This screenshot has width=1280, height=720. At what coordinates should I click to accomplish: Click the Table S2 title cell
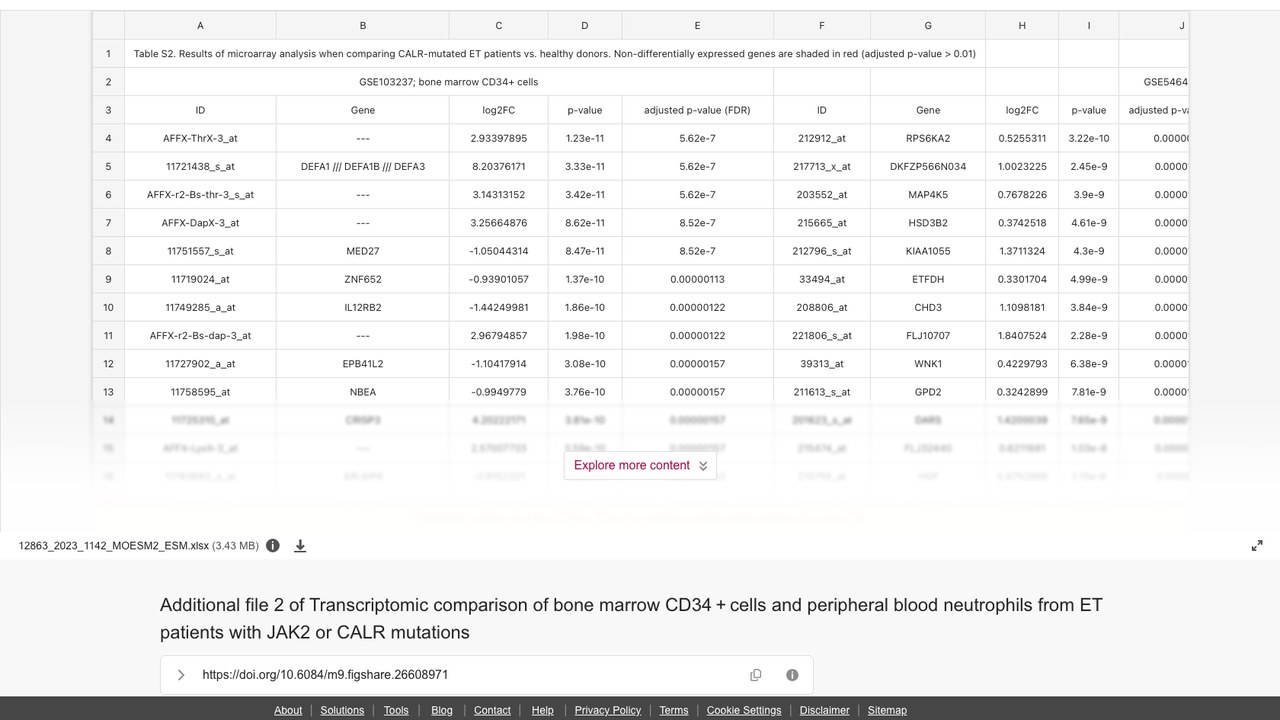(555, 54)
